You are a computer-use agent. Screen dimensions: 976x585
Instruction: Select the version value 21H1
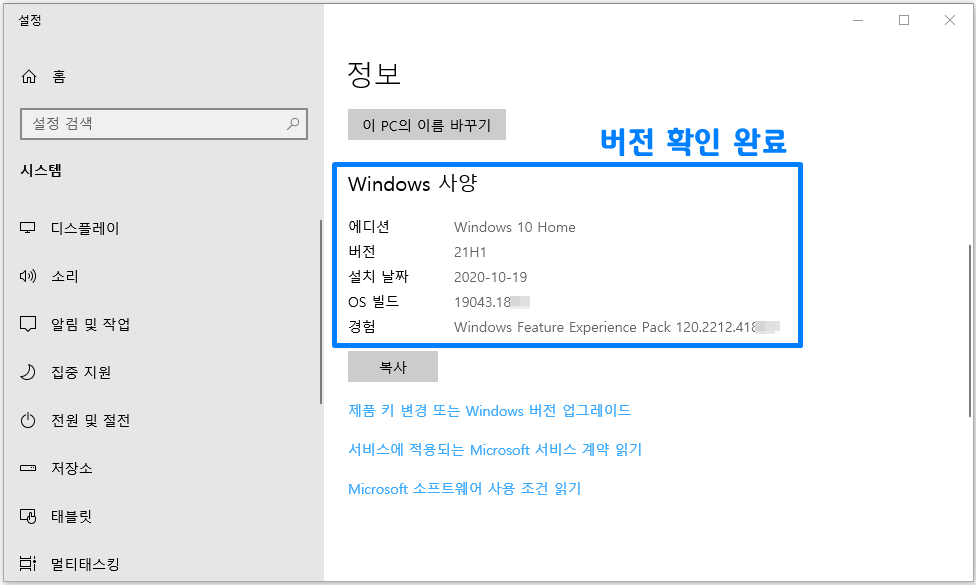(470, 252)
